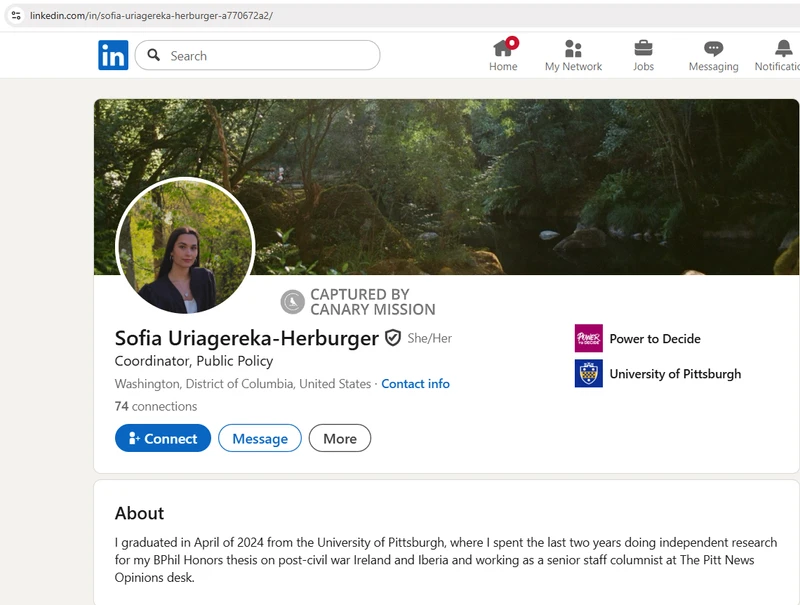Click the name Sofia Uriagereka-Herburger
The width and height of the screenshot is (800, 605).
(246, 338)
